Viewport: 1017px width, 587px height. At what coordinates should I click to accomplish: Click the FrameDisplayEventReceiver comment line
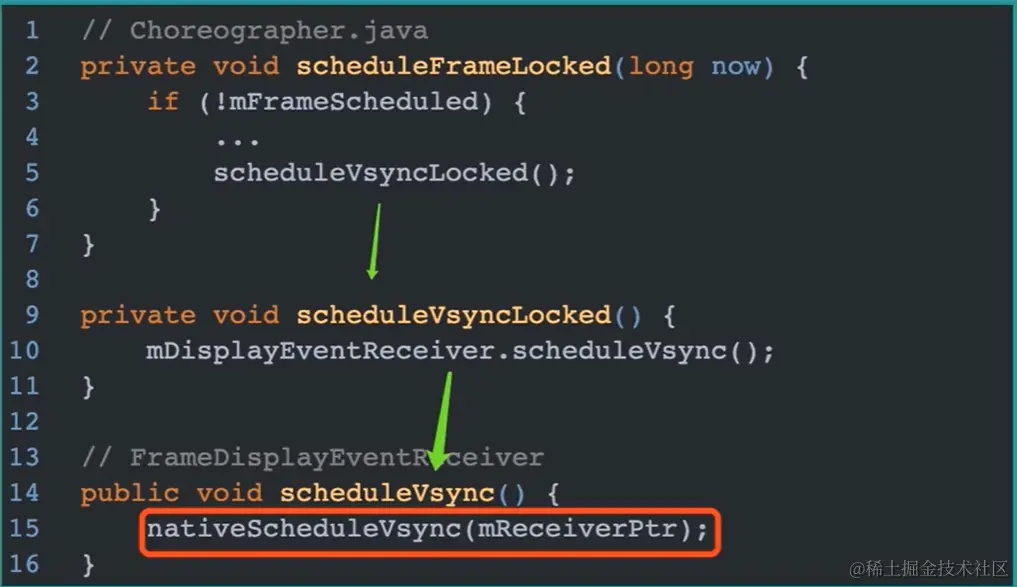[313, 458]
